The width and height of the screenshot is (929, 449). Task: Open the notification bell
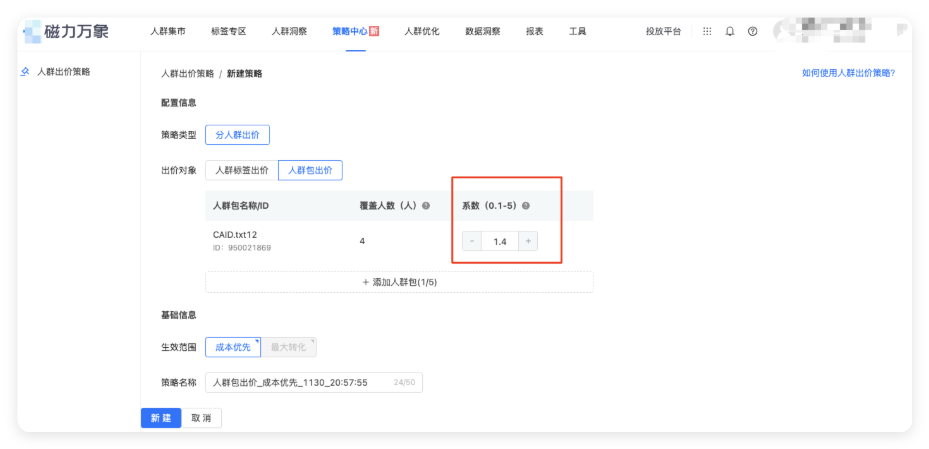pos(730,31)
